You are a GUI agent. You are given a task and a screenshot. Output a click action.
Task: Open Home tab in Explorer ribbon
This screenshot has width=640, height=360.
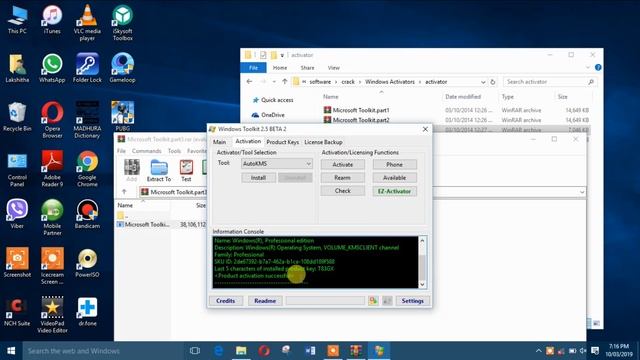click(280, 68)
